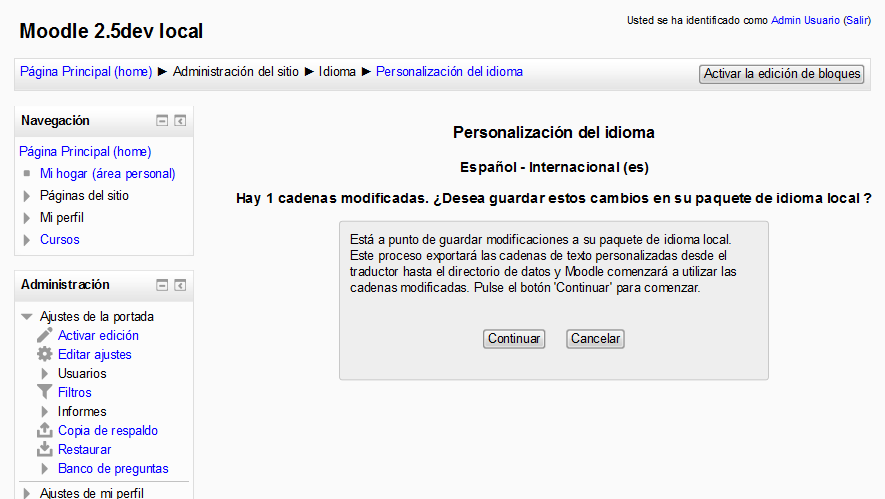Open Personalización del idioma breadcrumb link
Viewport: 885px width, 499px height.
[x=449, y=72]
